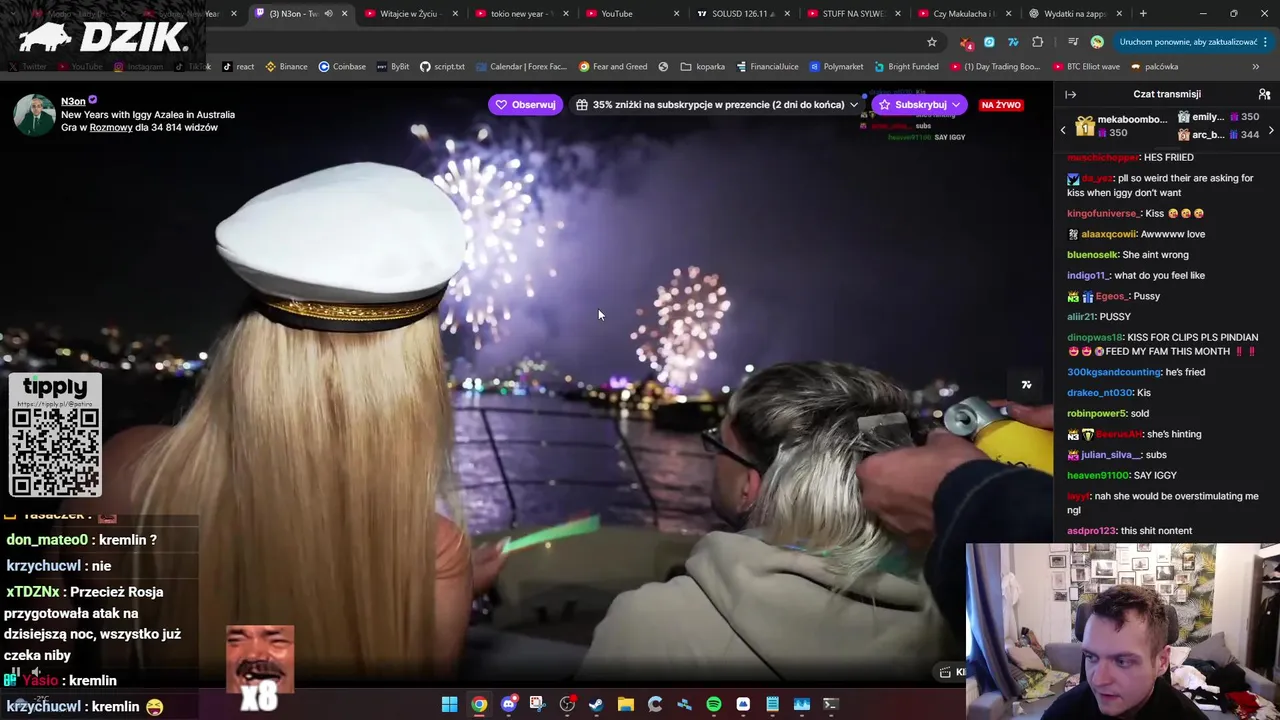Image resolution: width=1280 pixels, height=720 pixels.
Task: Open the Chrome profile avatar
Action: 1097,42
